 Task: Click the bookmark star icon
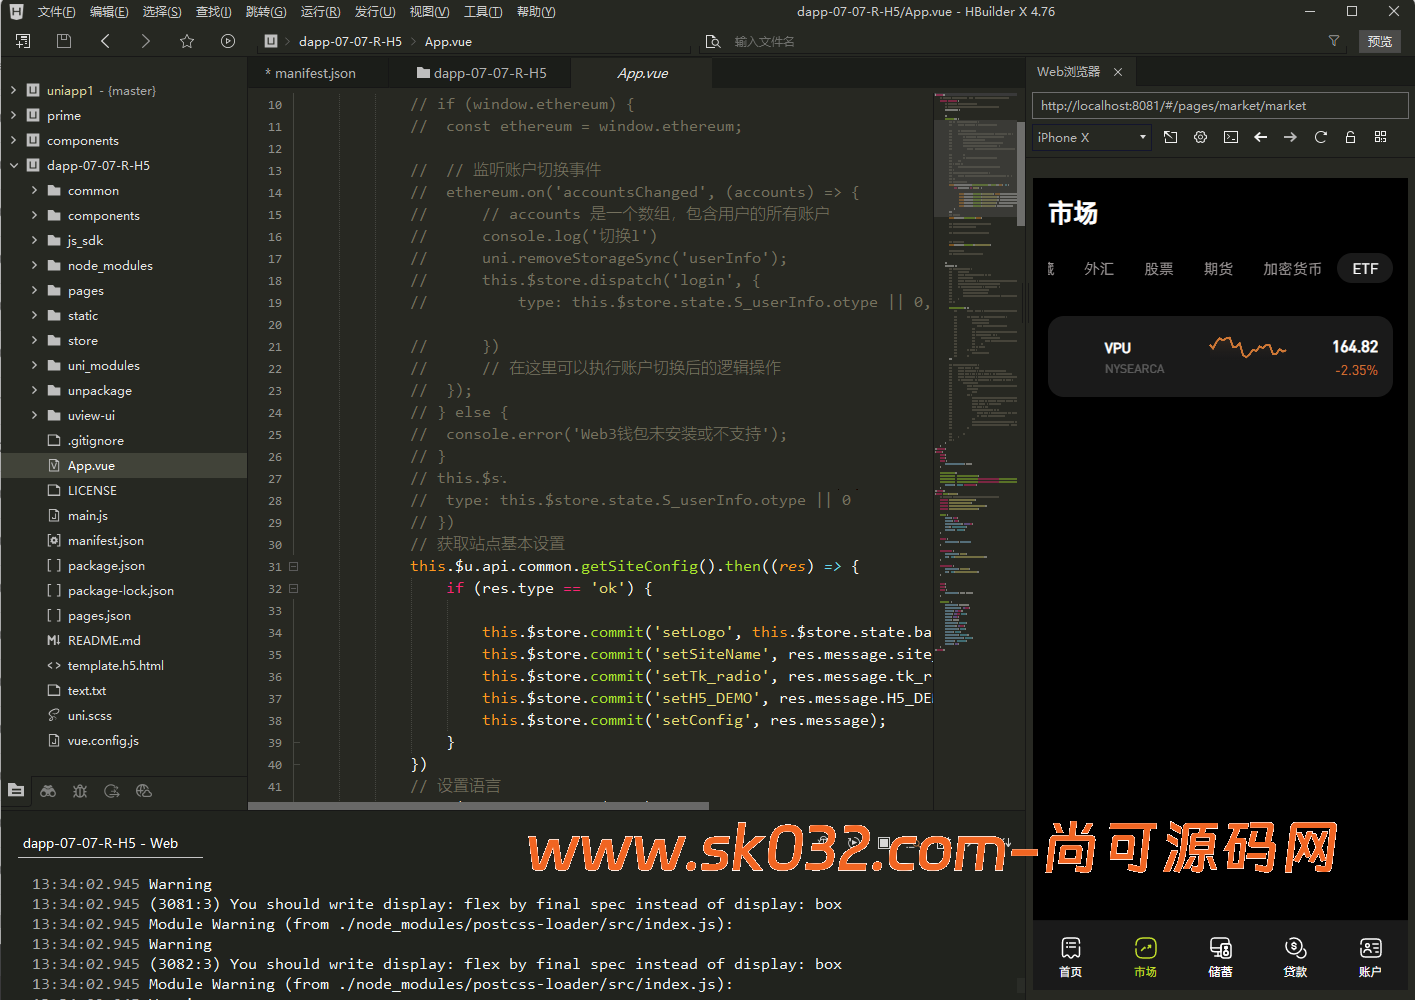187,41
